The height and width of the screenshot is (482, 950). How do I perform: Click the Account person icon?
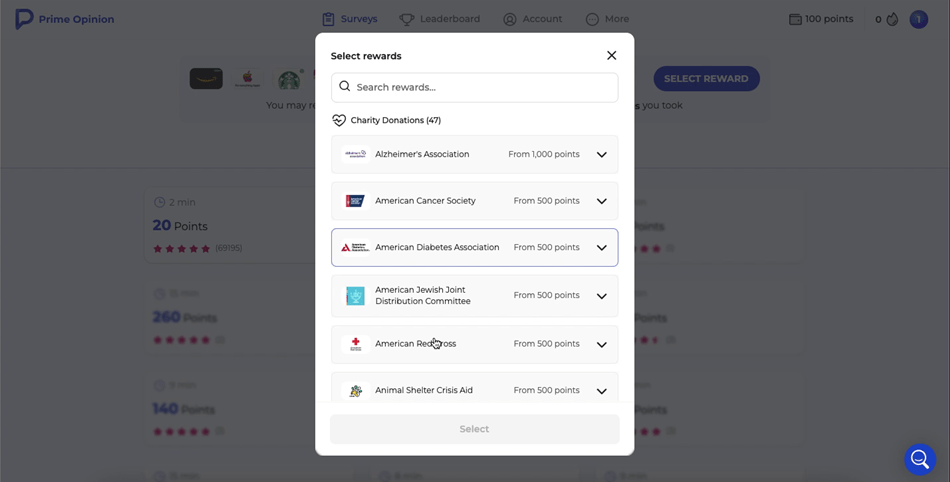click(x=510, y=19)
